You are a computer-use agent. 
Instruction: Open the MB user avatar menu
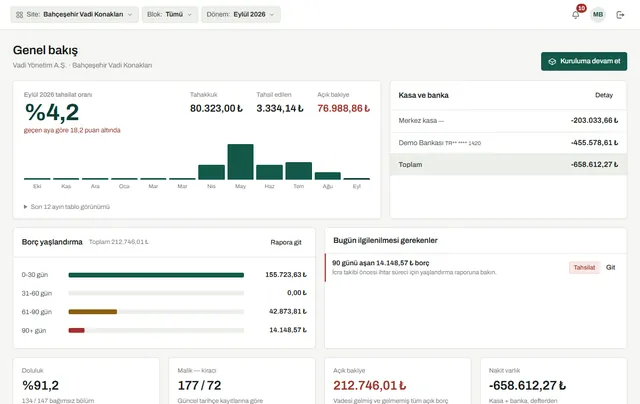pyautogui.click(x=598, y=15)
